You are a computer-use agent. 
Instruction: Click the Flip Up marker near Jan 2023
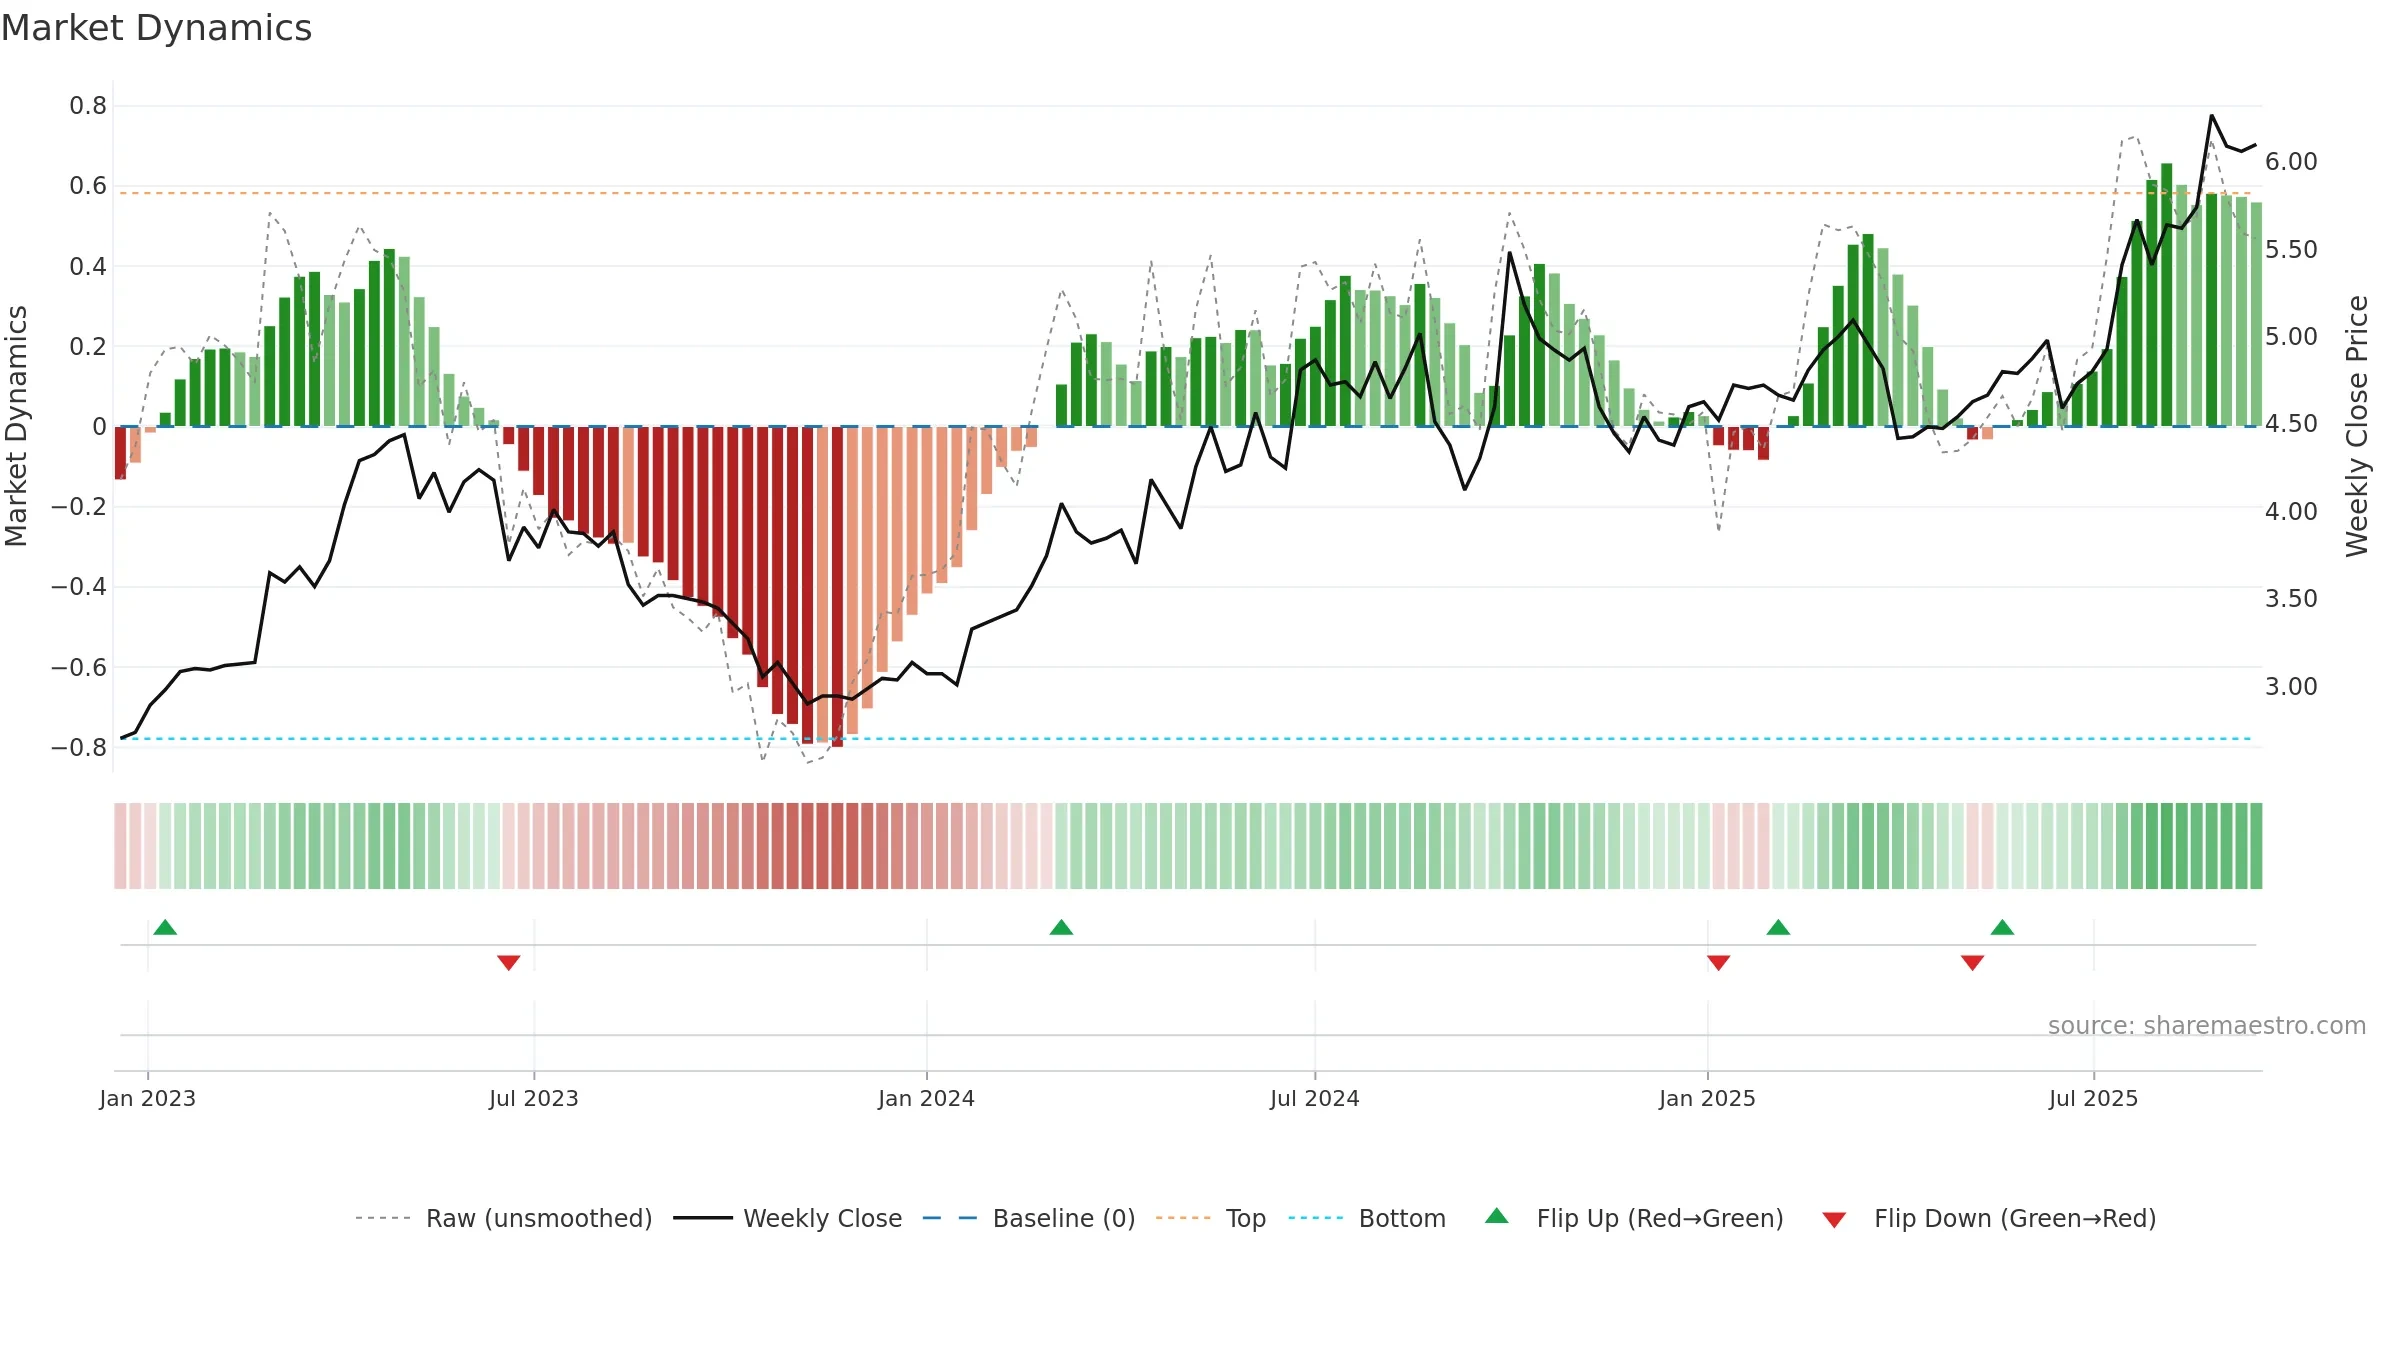coord(166,927)
